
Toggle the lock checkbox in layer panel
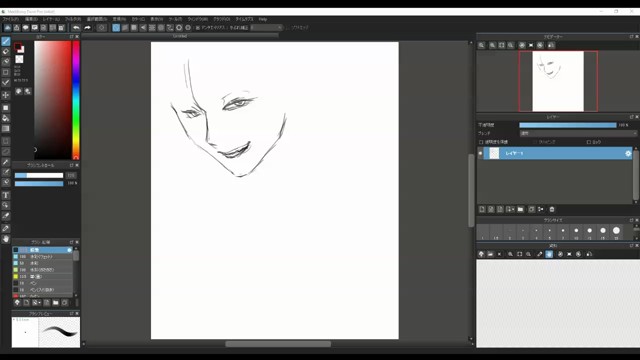pos(589,142)
